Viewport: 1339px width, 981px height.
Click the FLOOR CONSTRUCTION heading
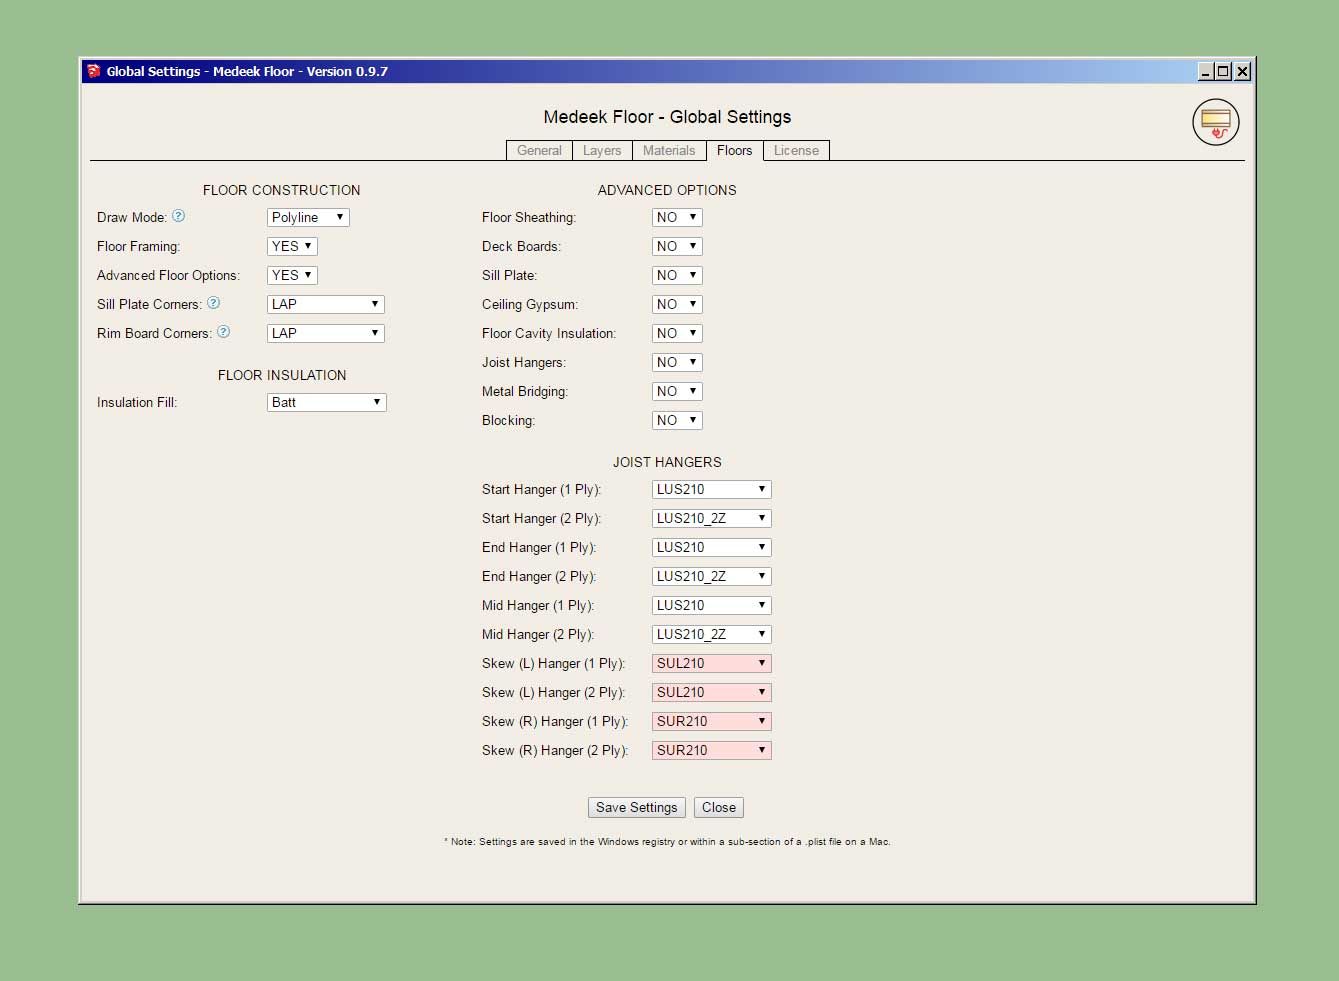tap(281, 190)
